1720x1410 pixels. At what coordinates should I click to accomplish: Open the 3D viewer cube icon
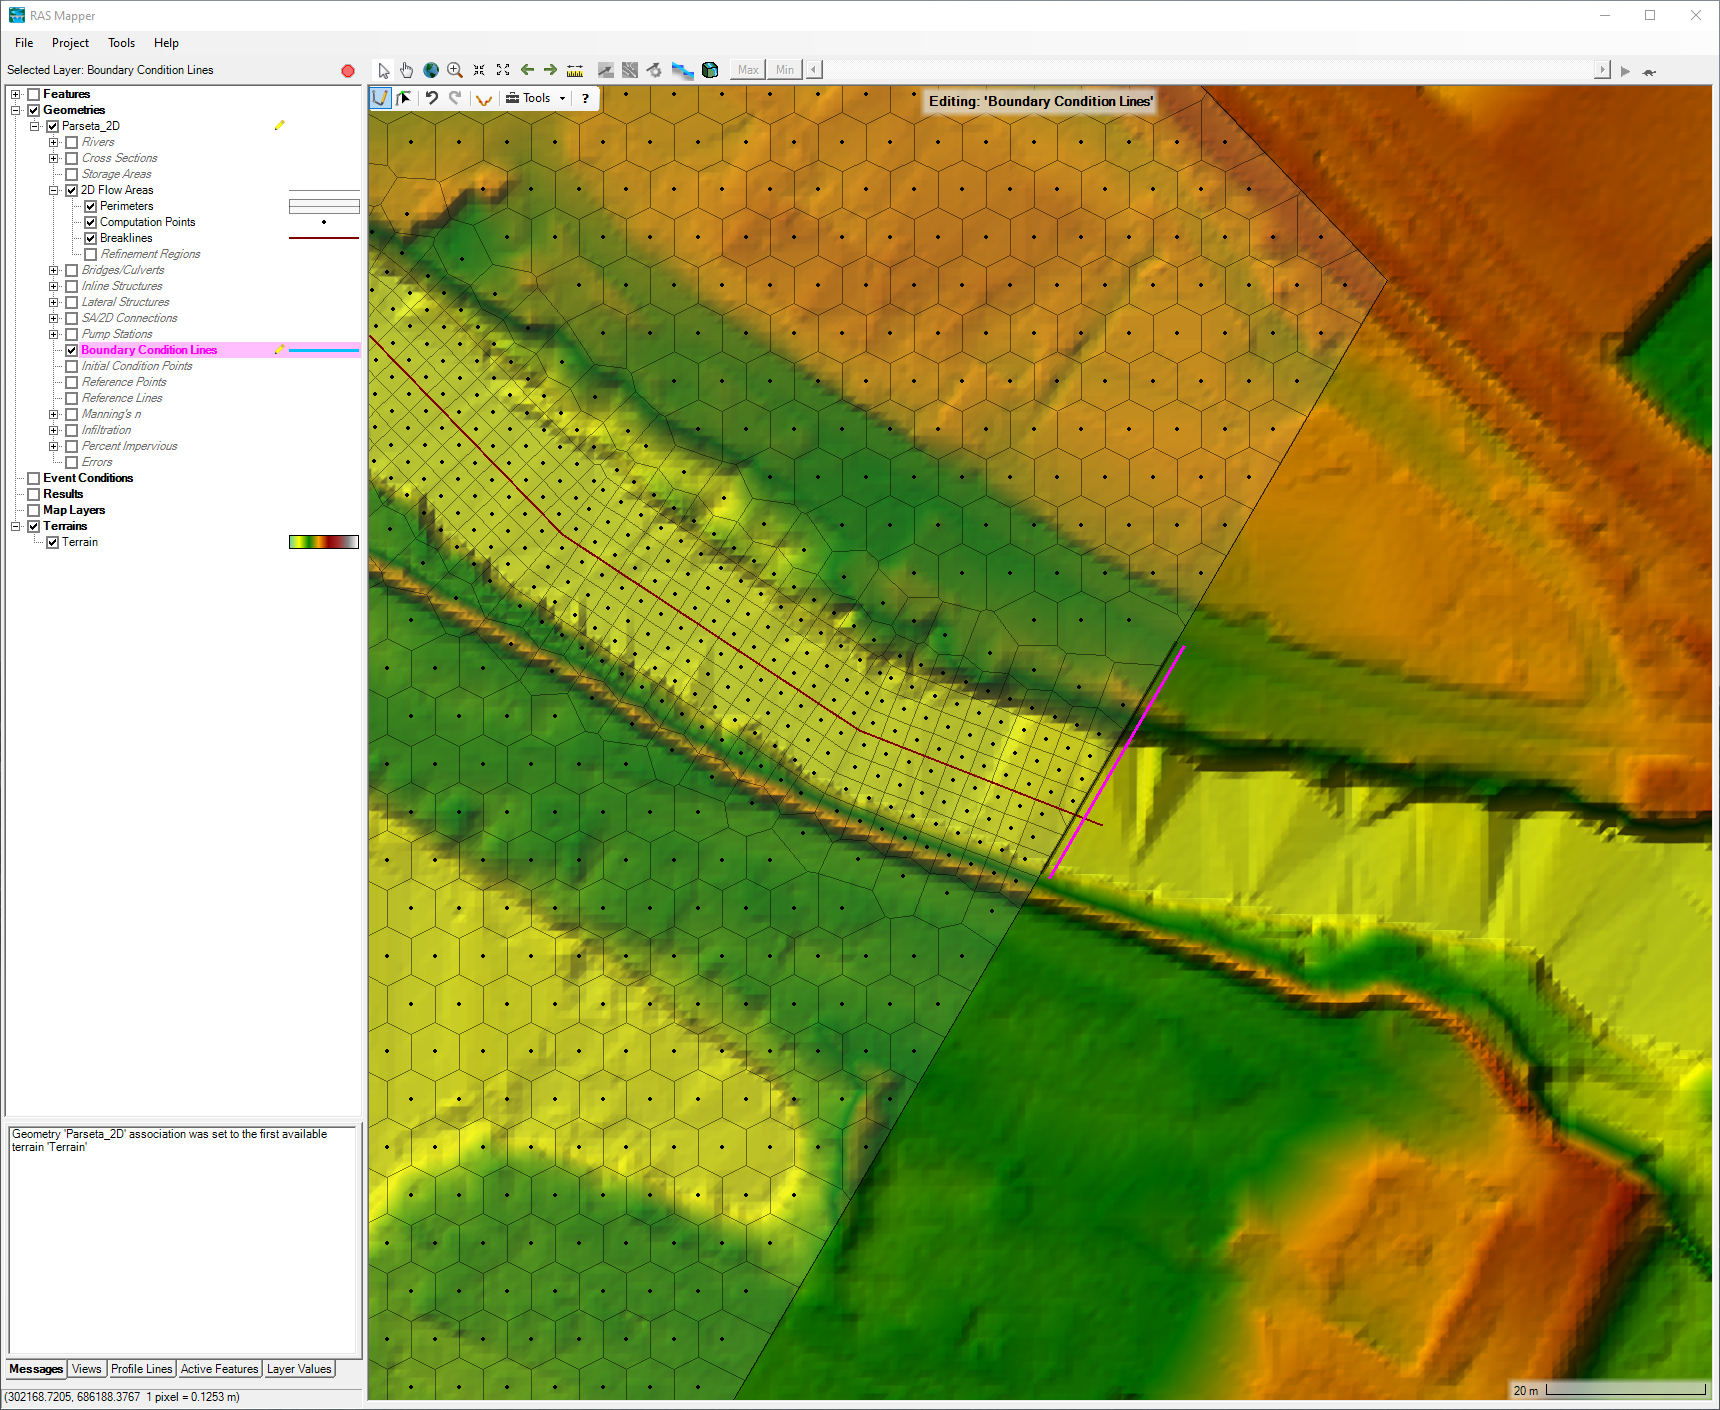pyautogui.click(x=710, y=70)
